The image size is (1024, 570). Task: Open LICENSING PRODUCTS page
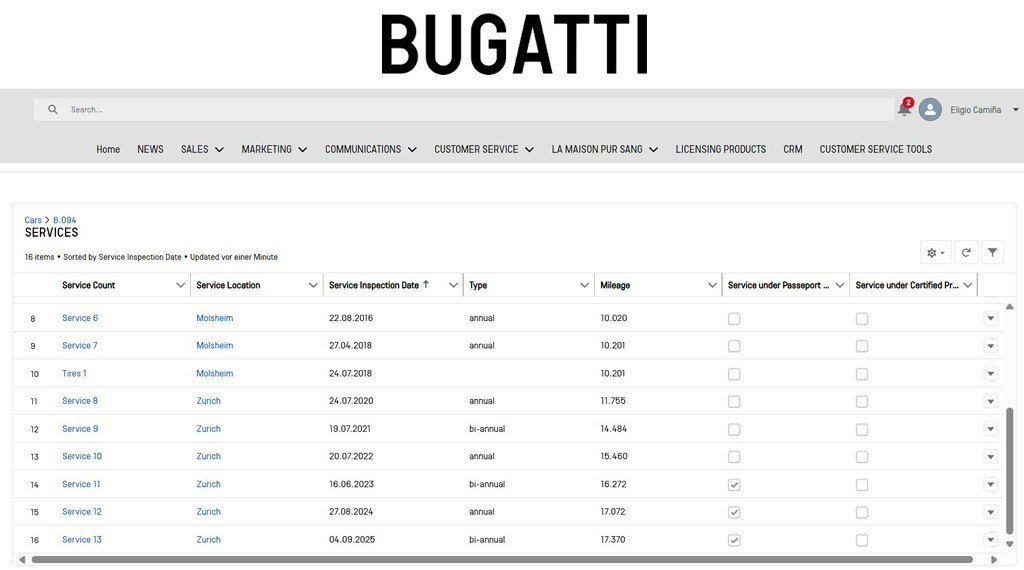[x=720, y=150]
